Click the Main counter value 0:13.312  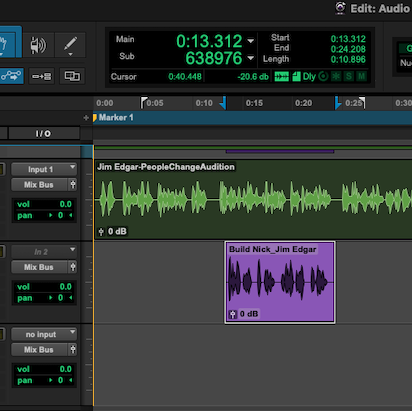209,41
